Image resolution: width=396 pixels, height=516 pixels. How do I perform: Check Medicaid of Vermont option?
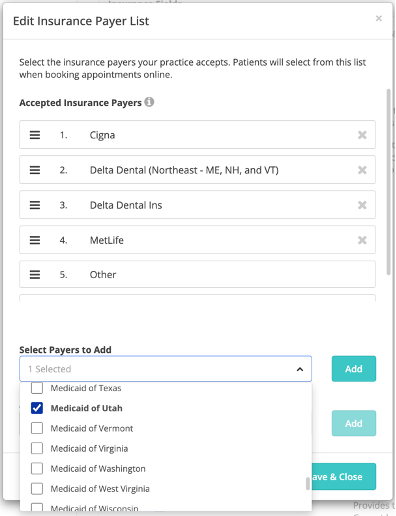point(37,428)
